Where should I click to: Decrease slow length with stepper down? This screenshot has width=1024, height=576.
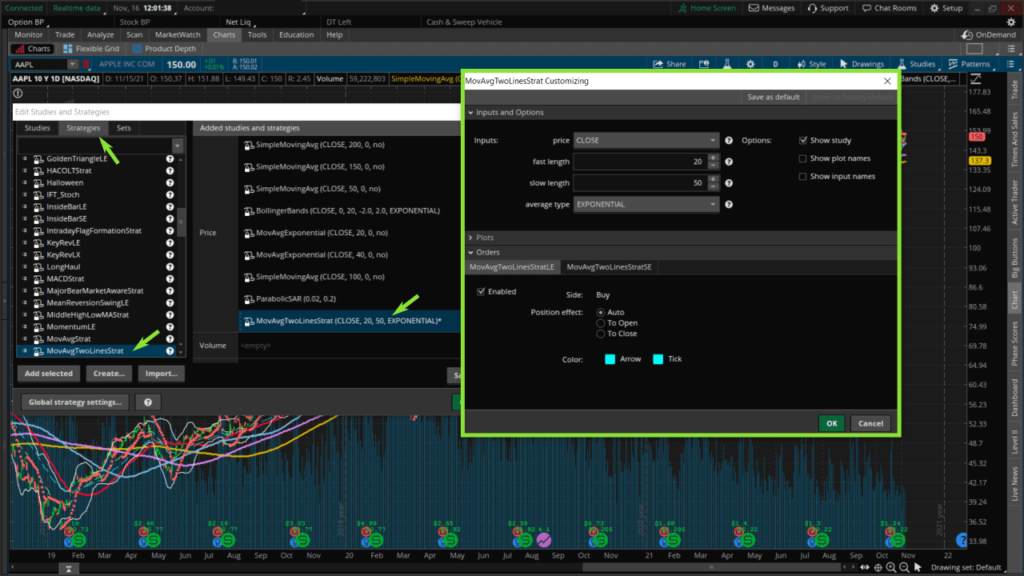coord(713,187)
